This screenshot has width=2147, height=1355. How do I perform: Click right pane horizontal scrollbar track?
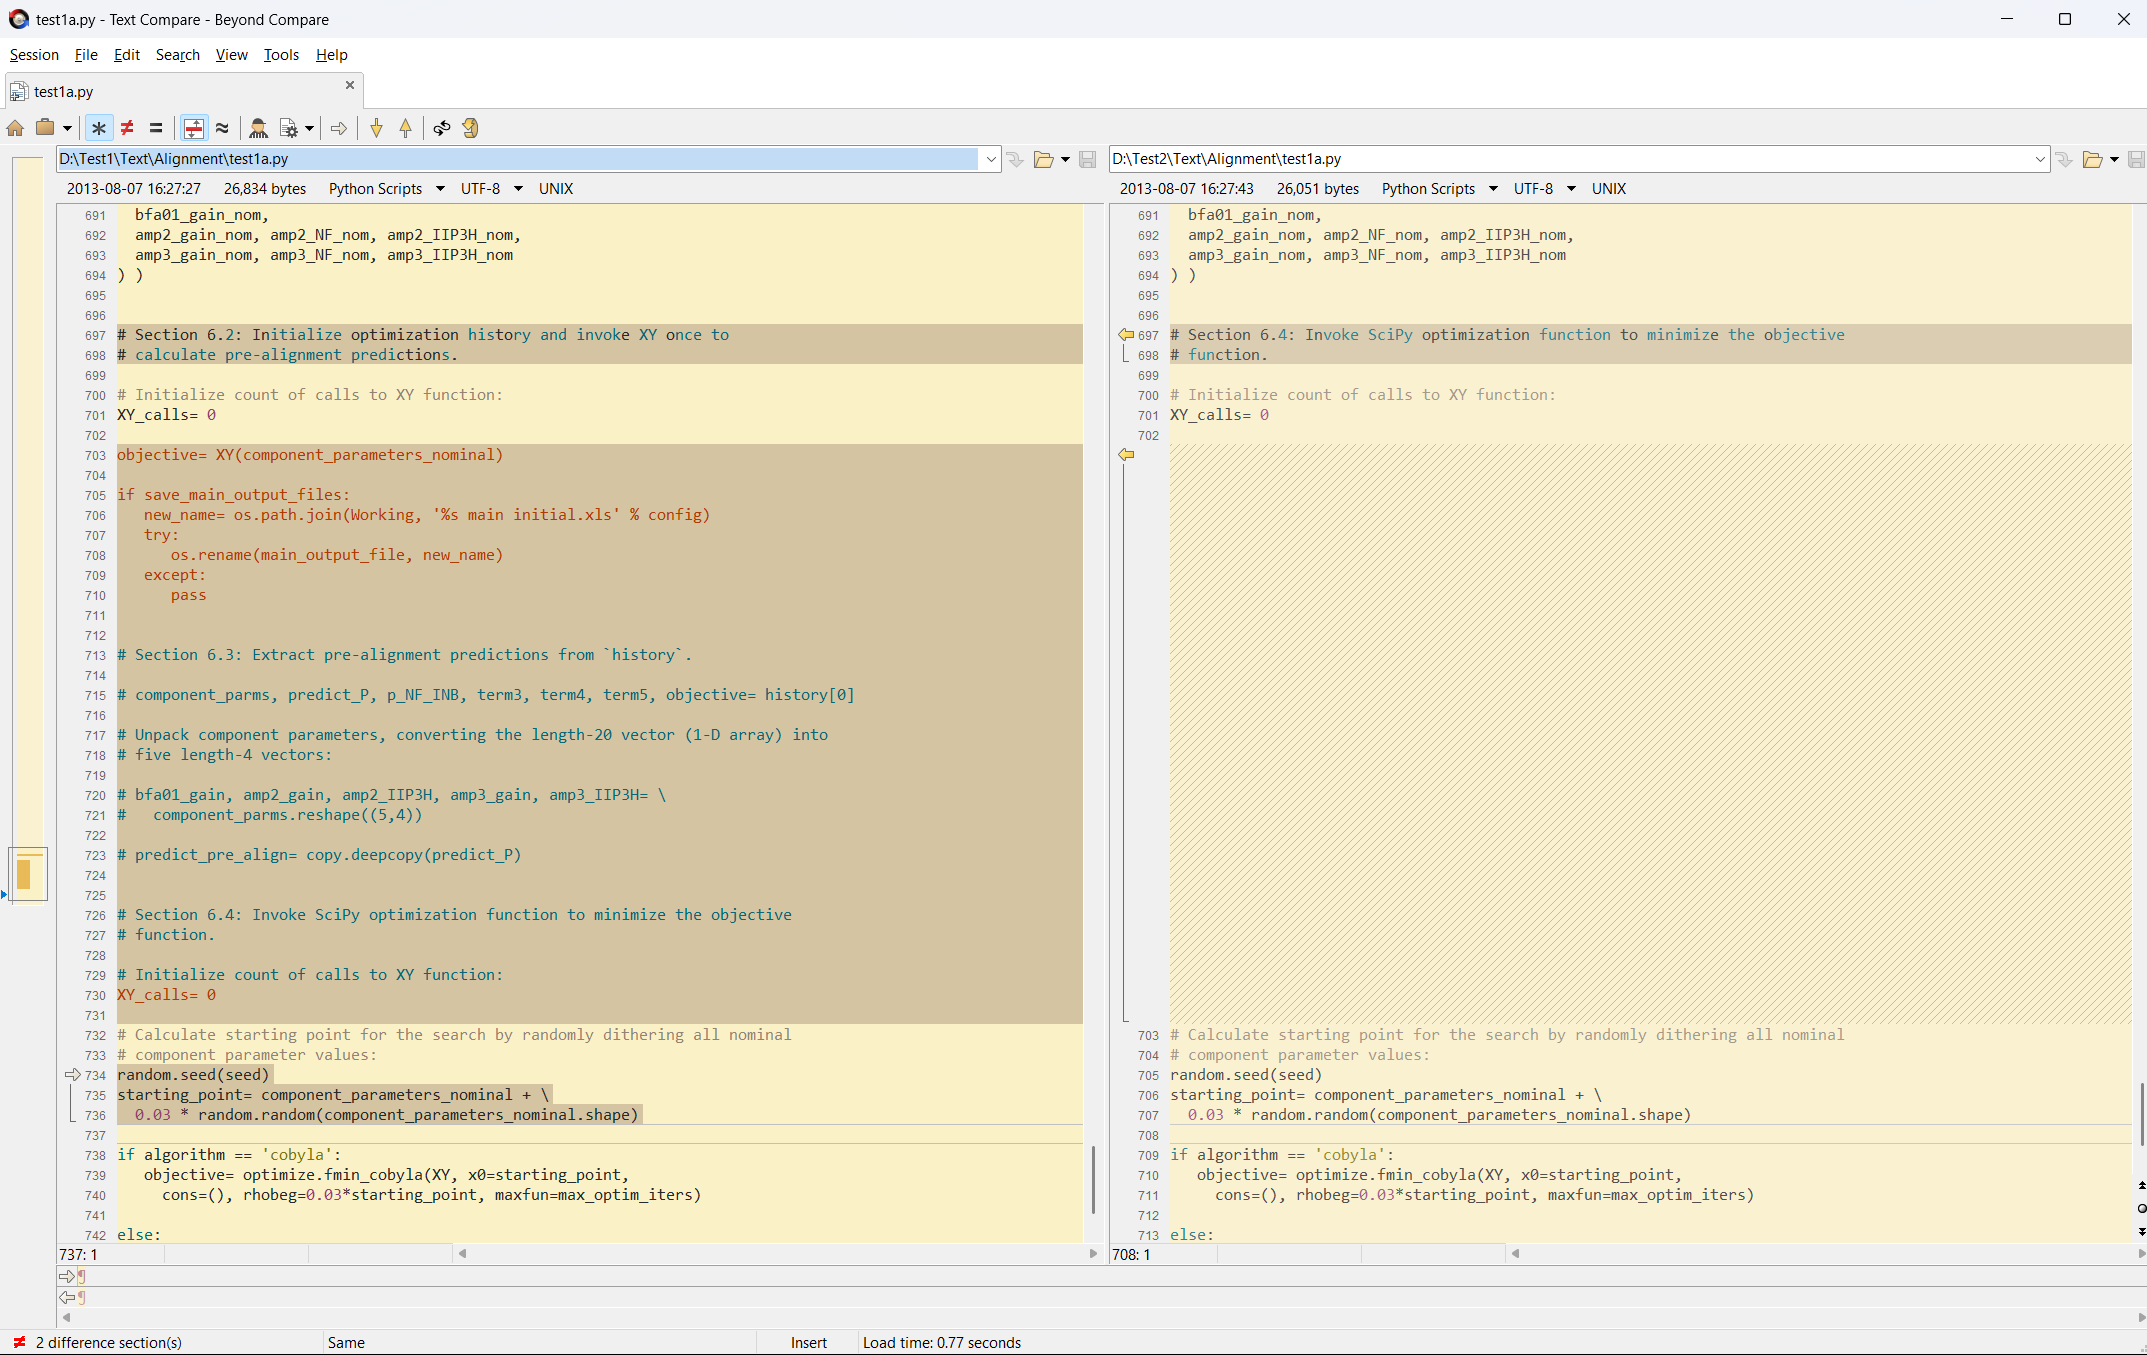(x=1826, y=1254)
